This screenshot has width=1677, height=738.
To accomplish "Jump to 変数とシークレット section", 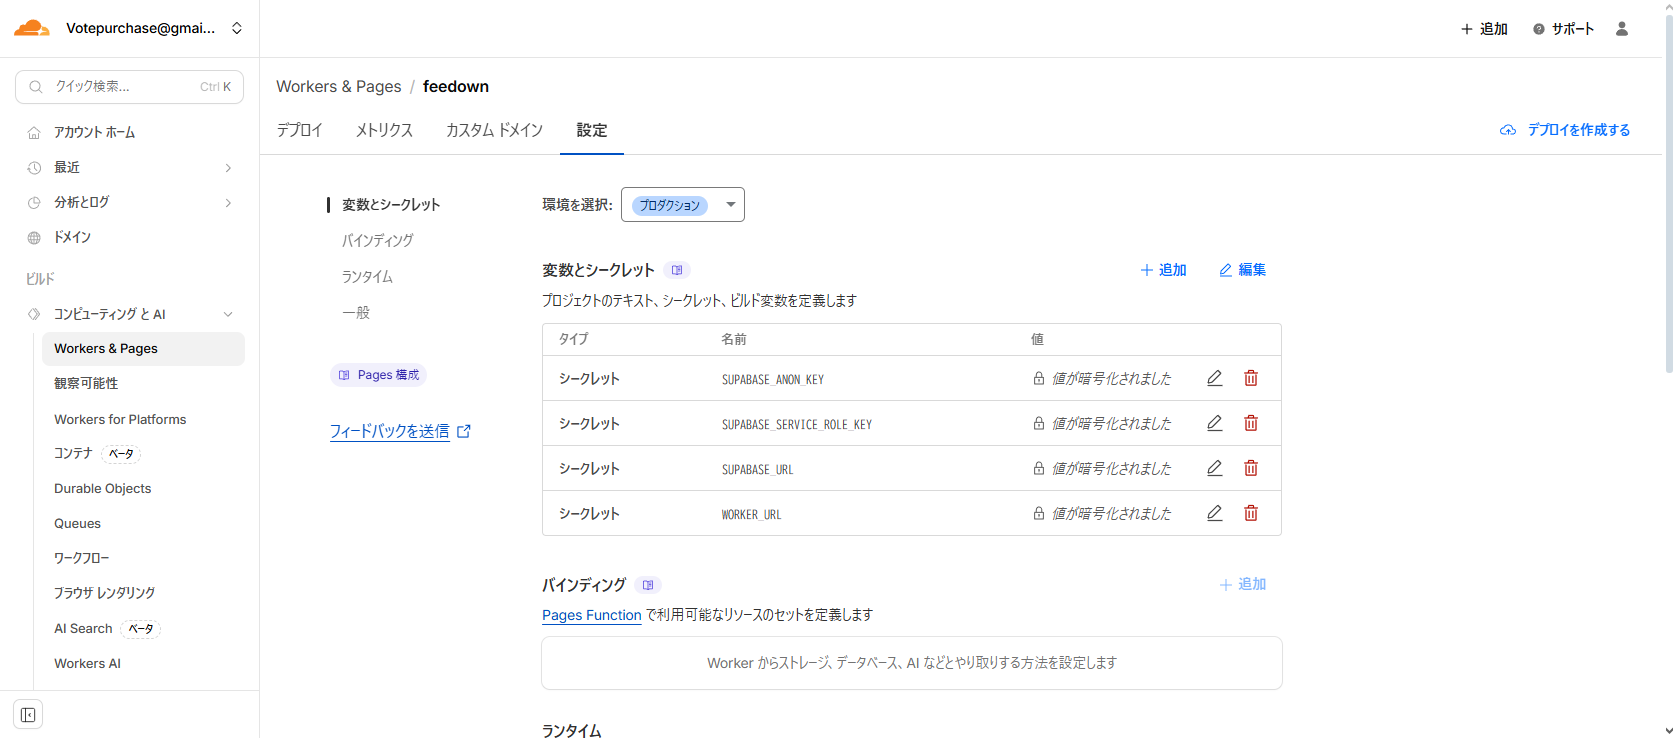I will point(391,205).
